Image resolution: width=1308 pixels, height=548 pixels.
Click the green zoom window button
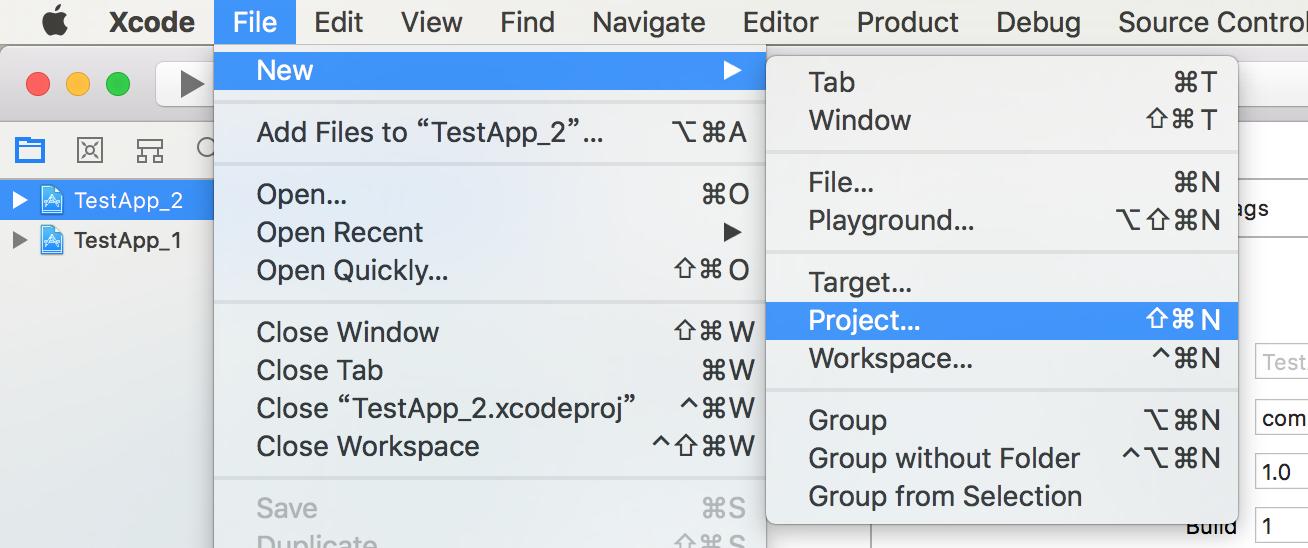coord(118,85)
